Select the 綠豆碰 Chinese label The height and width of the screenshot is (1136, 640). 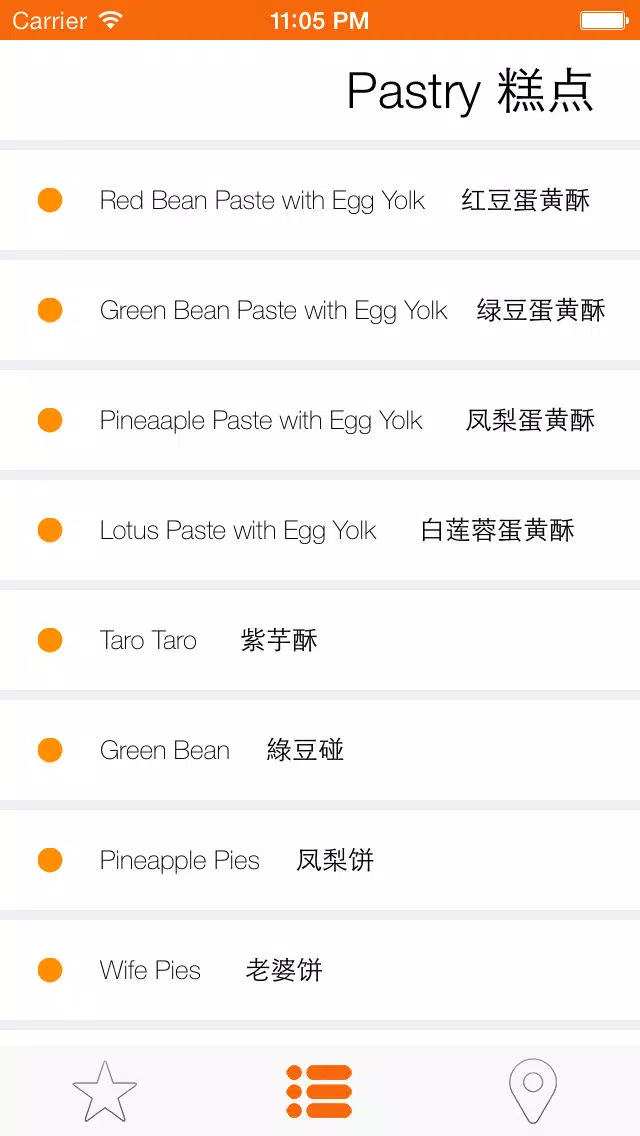pyautogui.click(x=305, y=750)
